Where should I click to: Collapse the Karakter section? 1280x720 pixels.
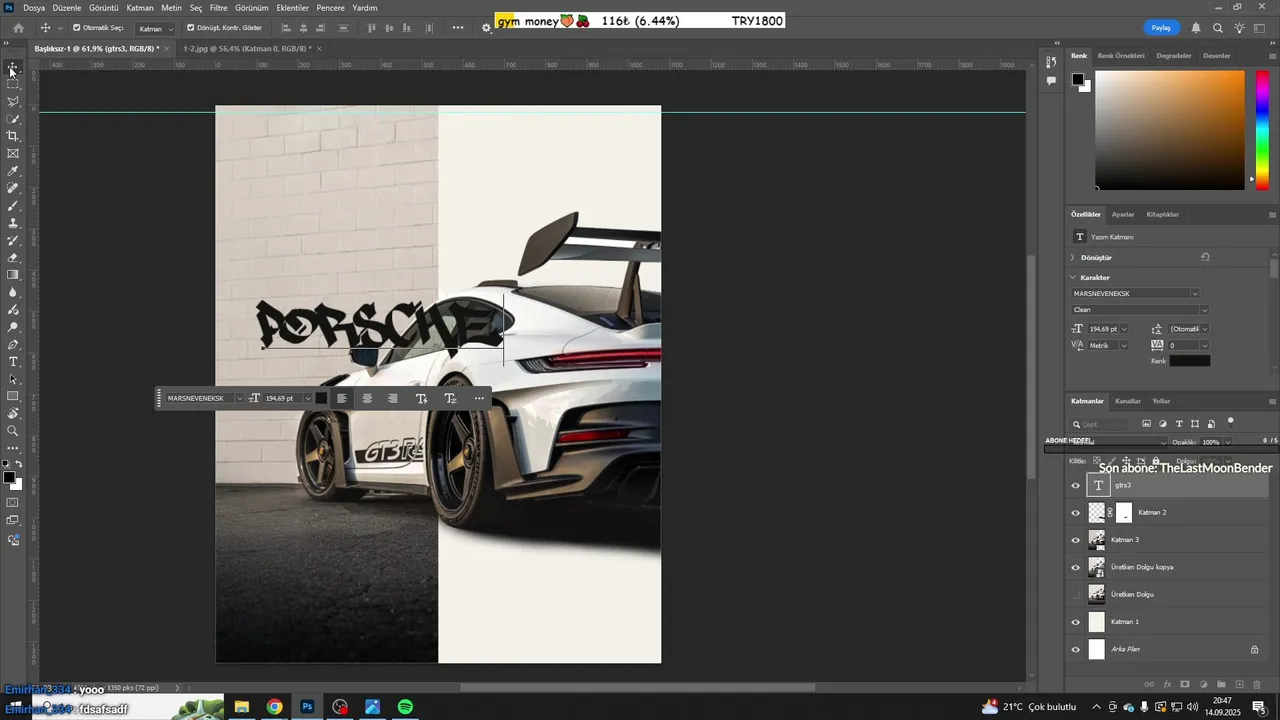(1073, 278)
